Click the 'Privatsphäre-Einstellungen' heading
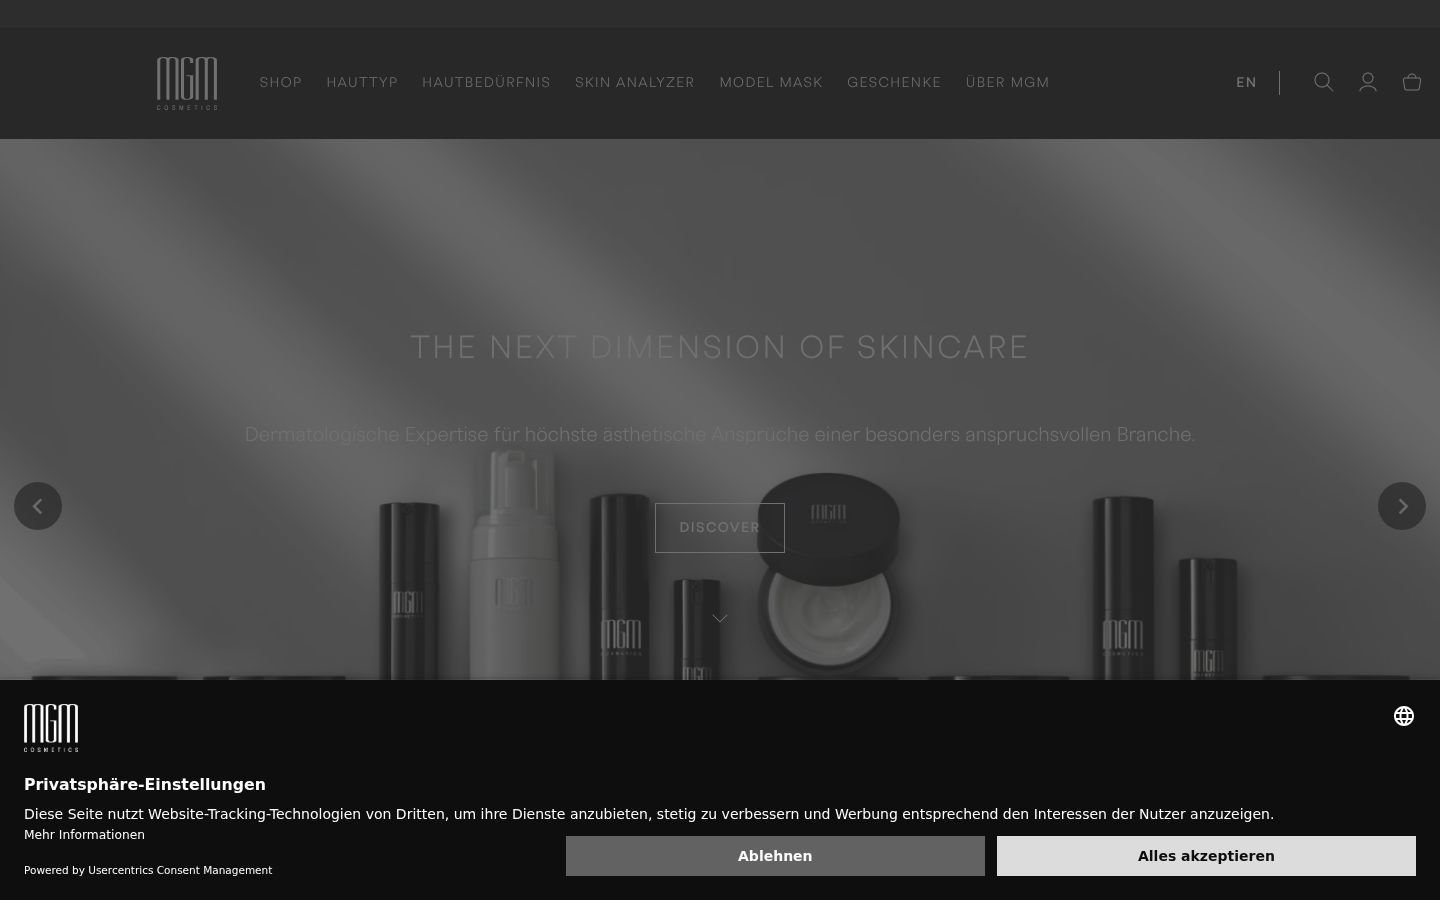 145,784
